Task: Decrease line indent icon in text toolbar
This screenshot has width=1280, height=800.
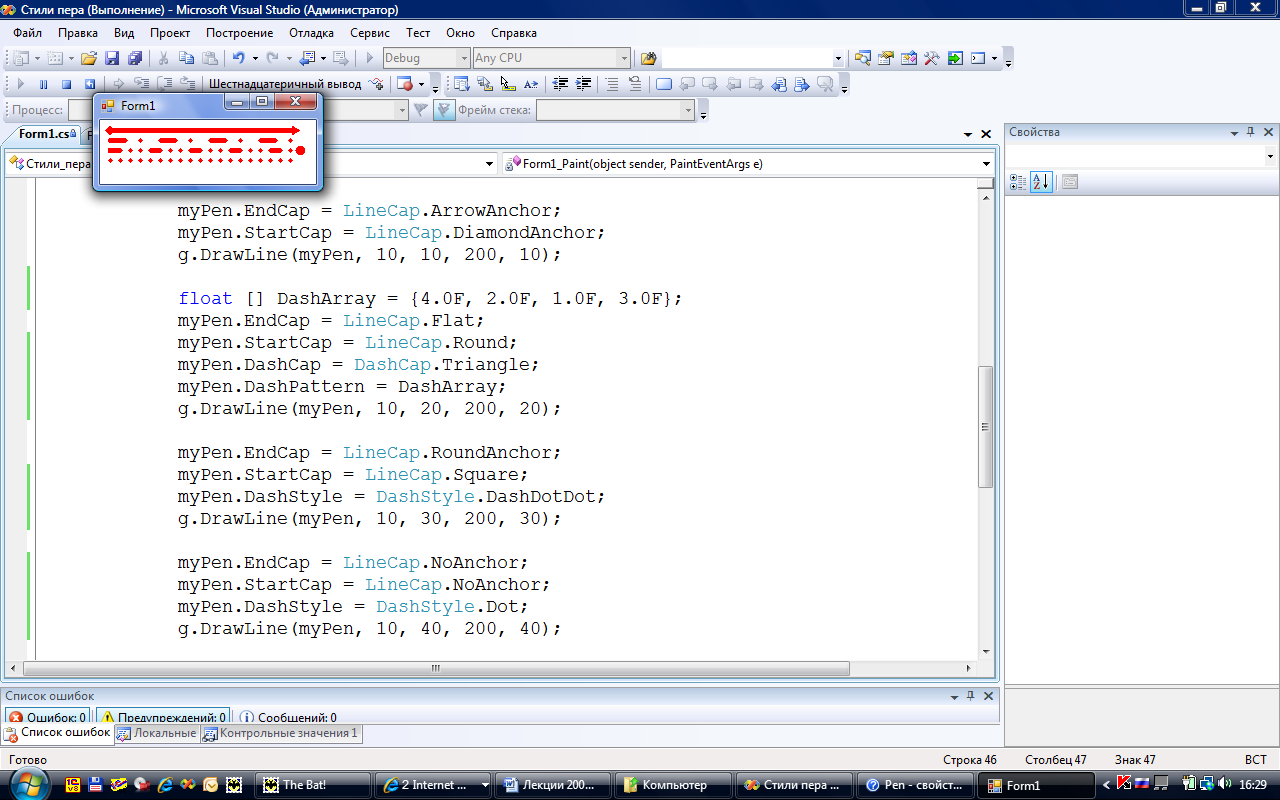Action: coord(559,84)
